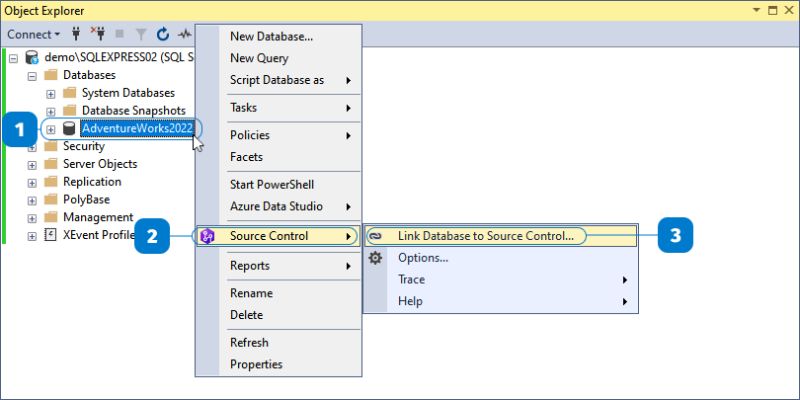The height and width of the screenshot is (400, 800).
Task: Open the Reports submenu
Action: pos(279,266)
